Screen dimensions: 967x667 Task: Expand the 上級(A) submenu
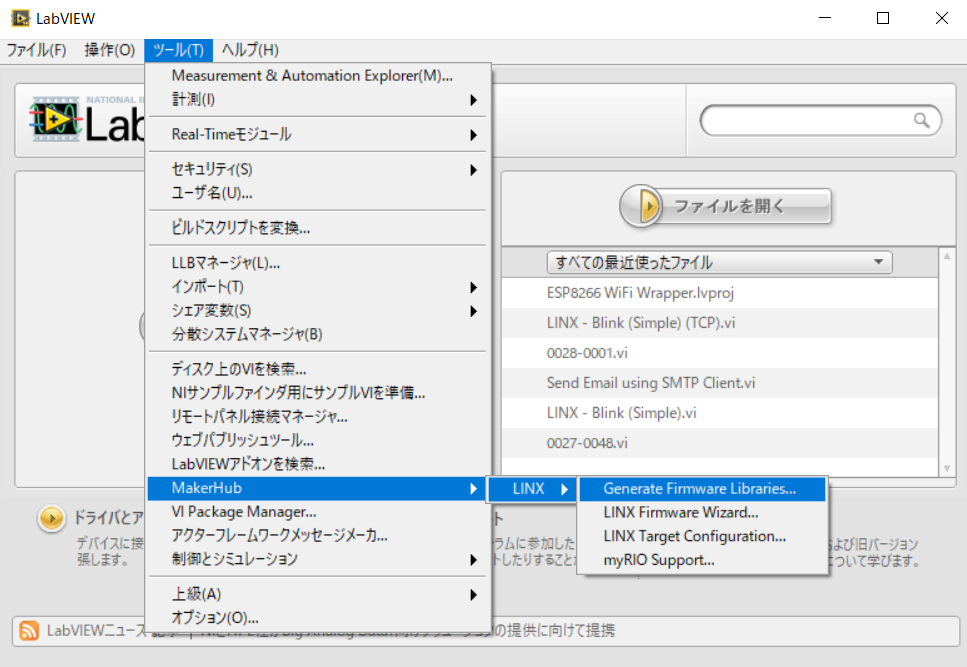[x=318, y=594]
